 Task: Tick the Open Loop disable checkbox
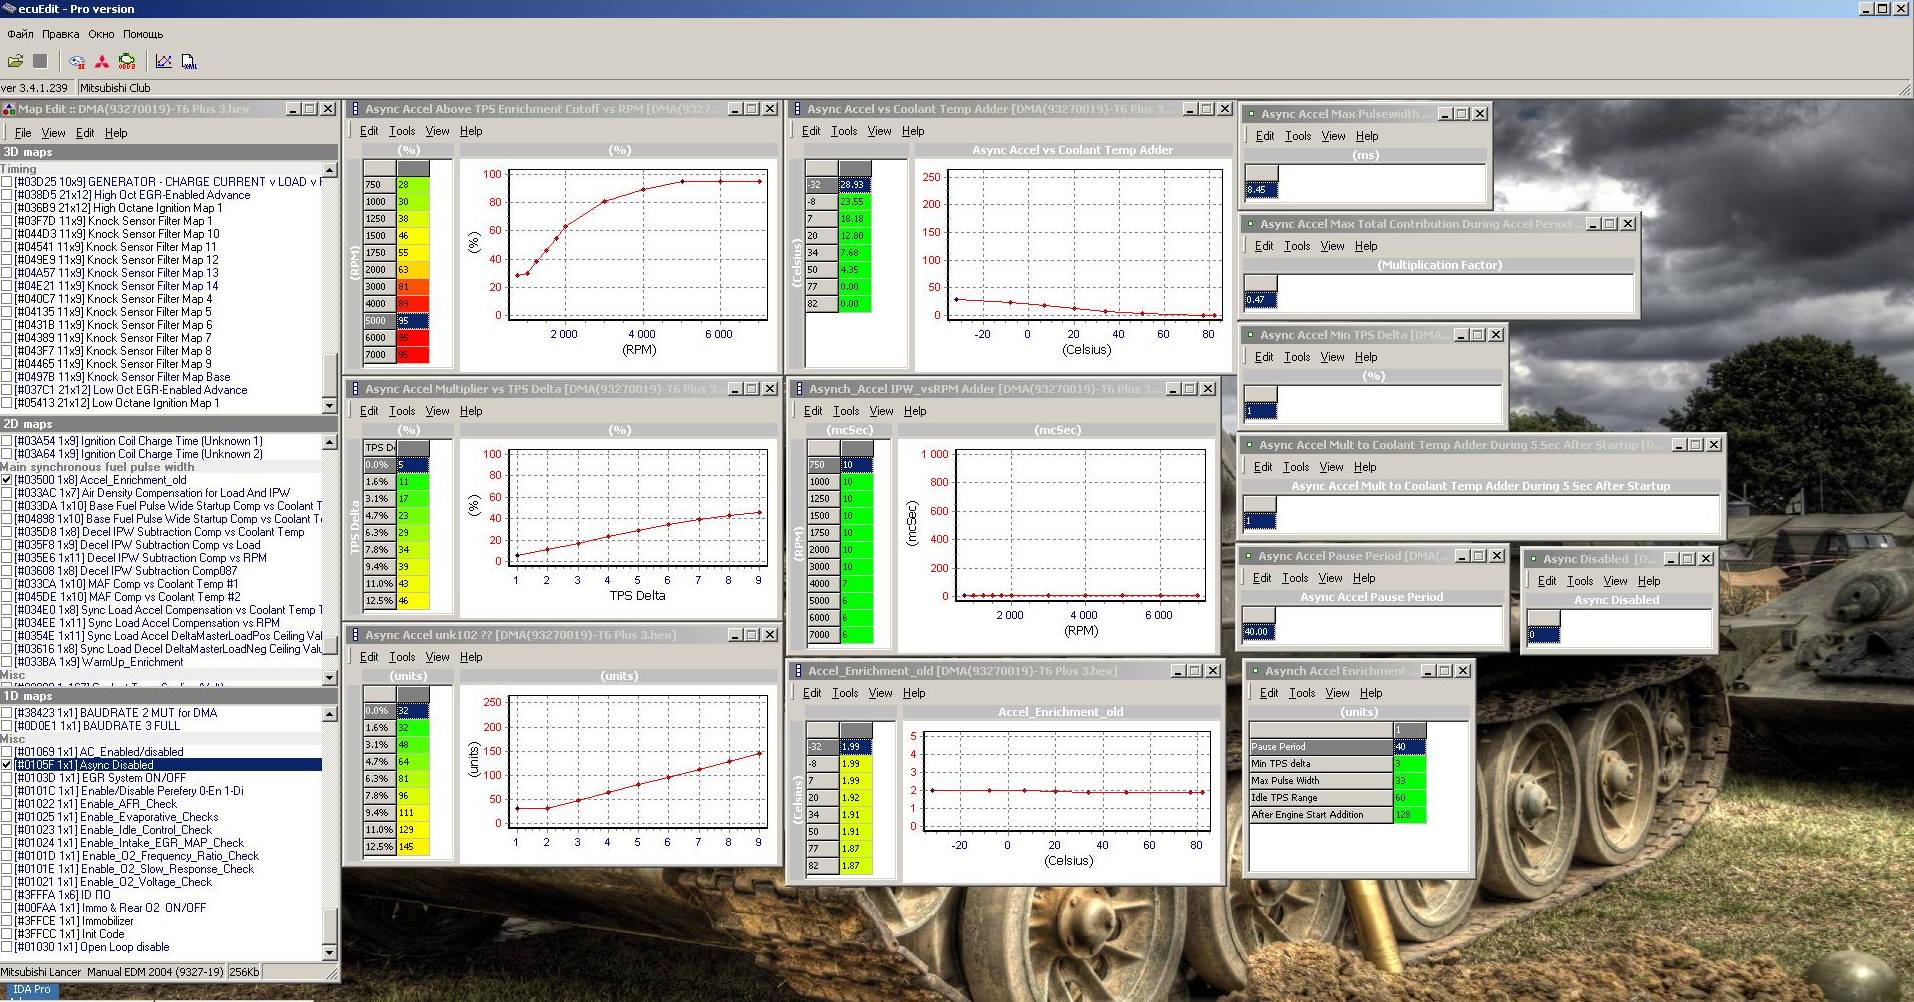tap(7, 947)
